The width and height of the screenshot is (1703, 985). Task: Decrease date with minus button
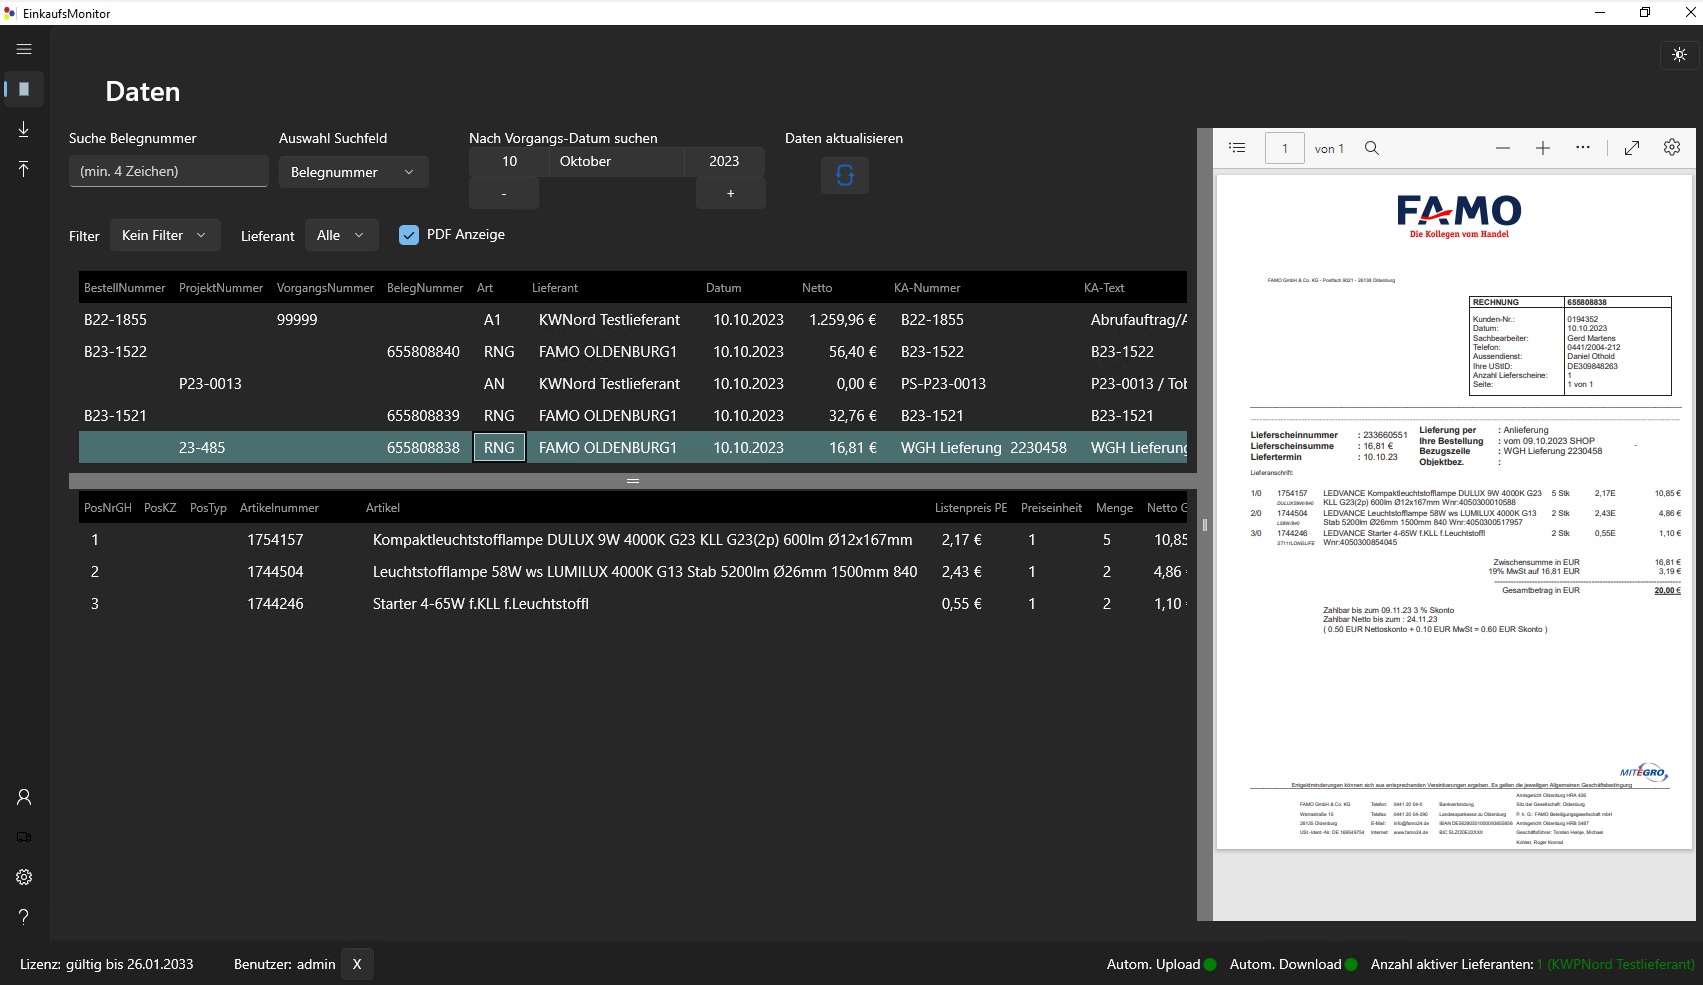pos(504,193)
